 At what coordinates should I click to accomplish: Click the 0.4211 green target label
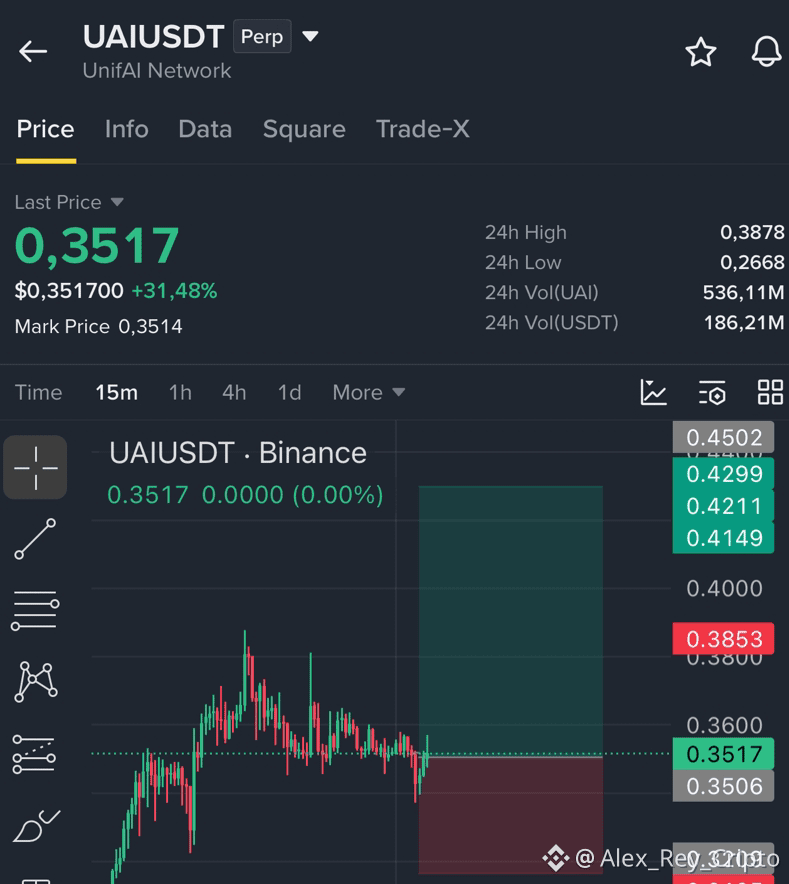tap(724, 506)
